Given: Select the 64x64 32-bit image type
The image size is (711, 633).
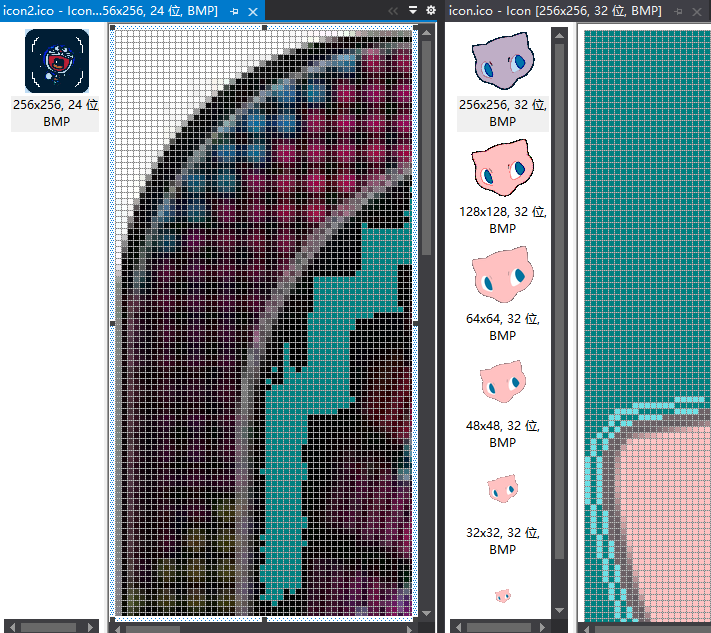Looking at the screenshot, I should (x=502, y=275).
